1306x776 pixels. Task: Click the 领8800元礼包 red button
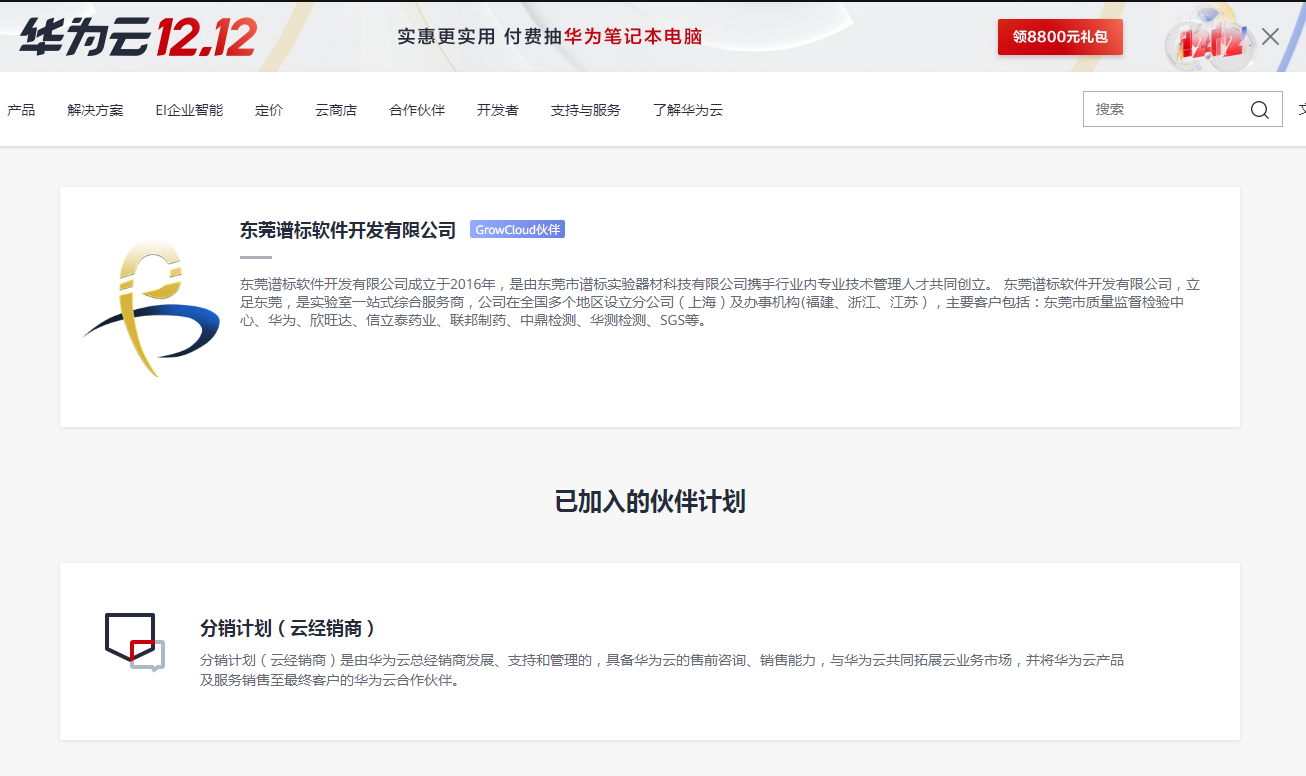coord(1060,37)
